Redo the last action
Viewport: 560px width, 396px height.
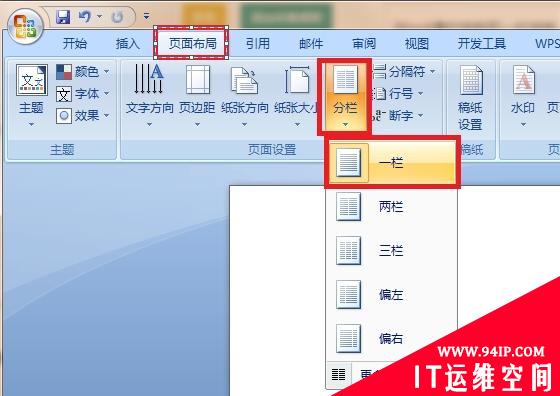pos(117,17)
